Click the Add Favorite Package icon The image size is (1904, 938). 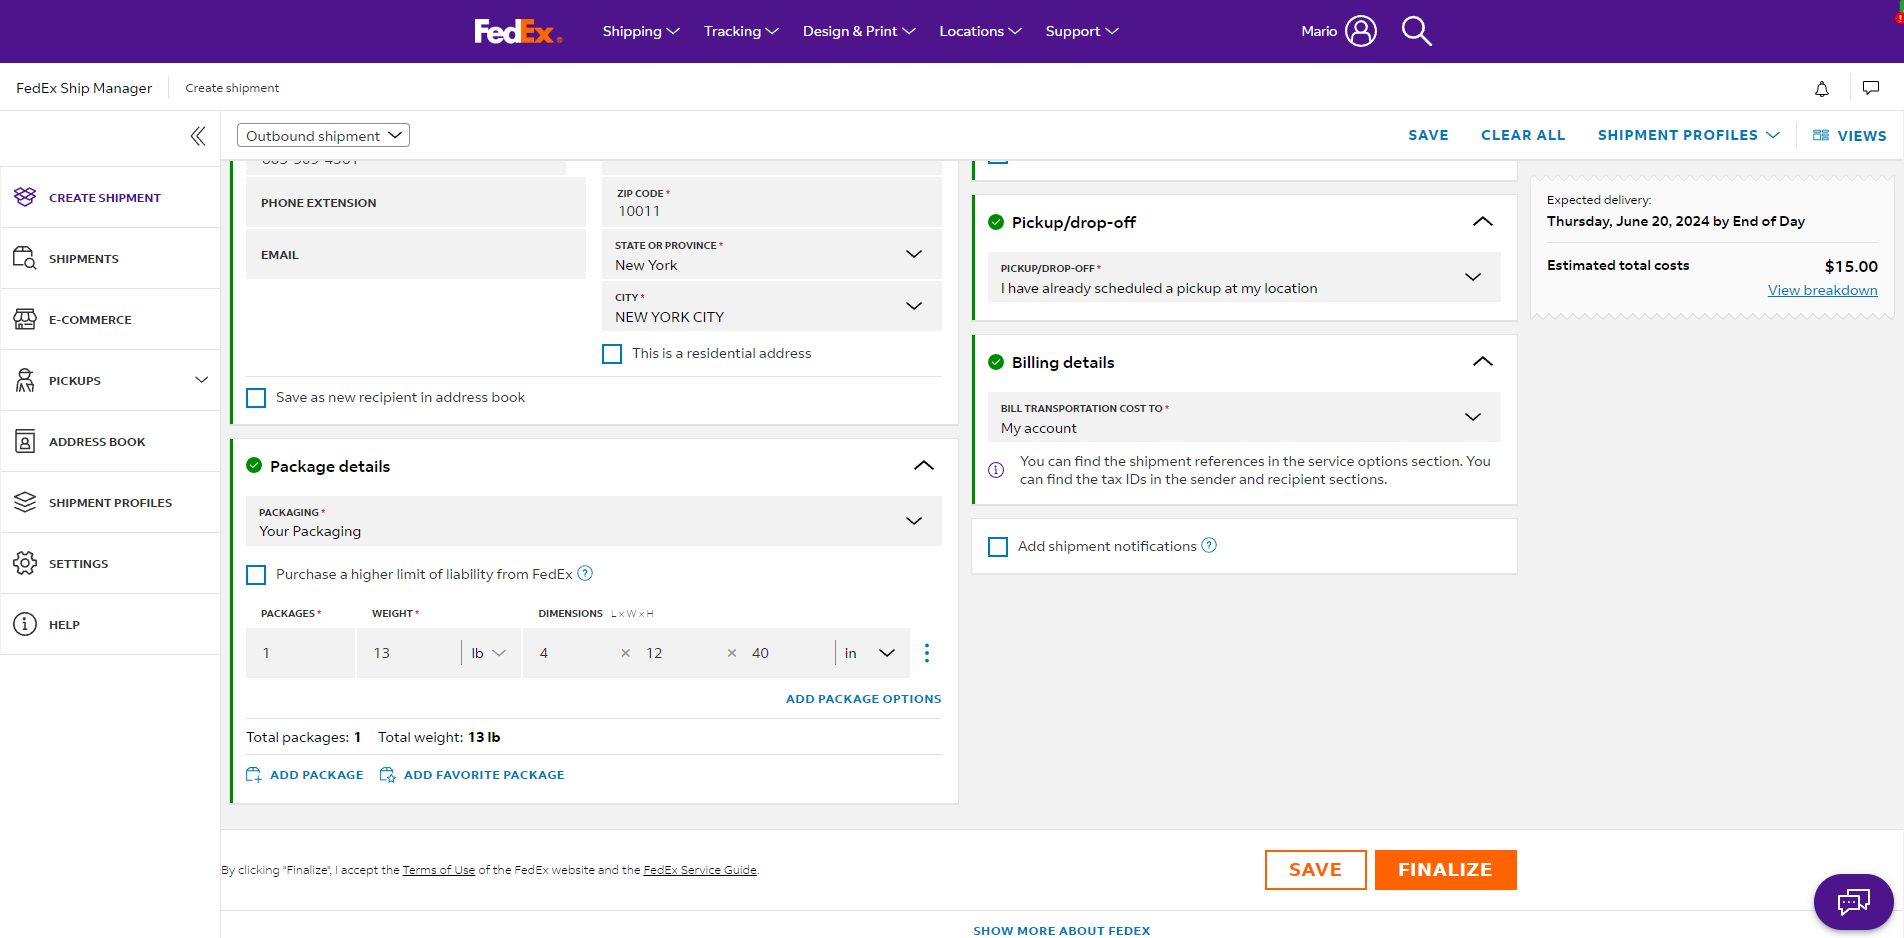click(388, 775)
